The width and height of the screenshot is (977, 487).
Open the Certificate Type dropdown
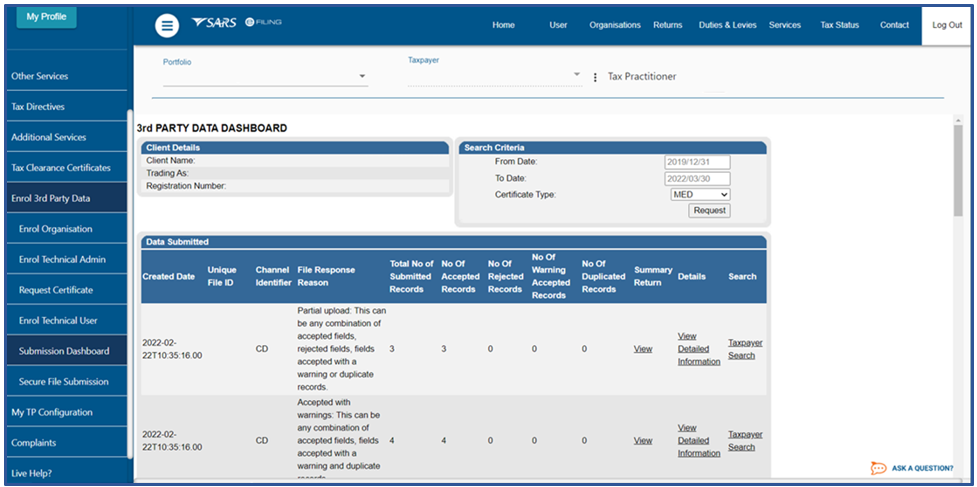(700, 194)
